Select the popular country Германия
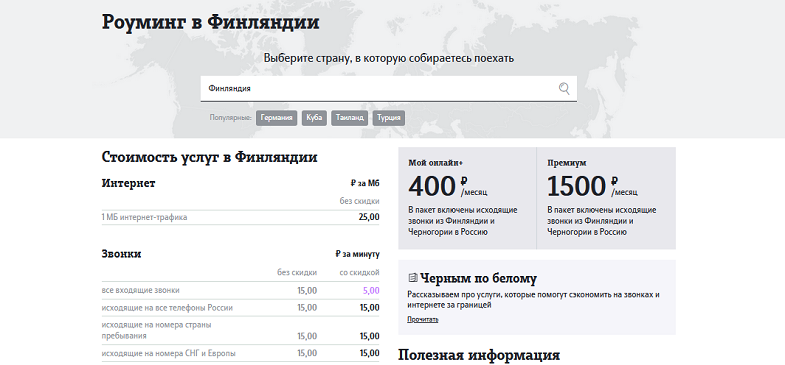 (x=276, y=118)
